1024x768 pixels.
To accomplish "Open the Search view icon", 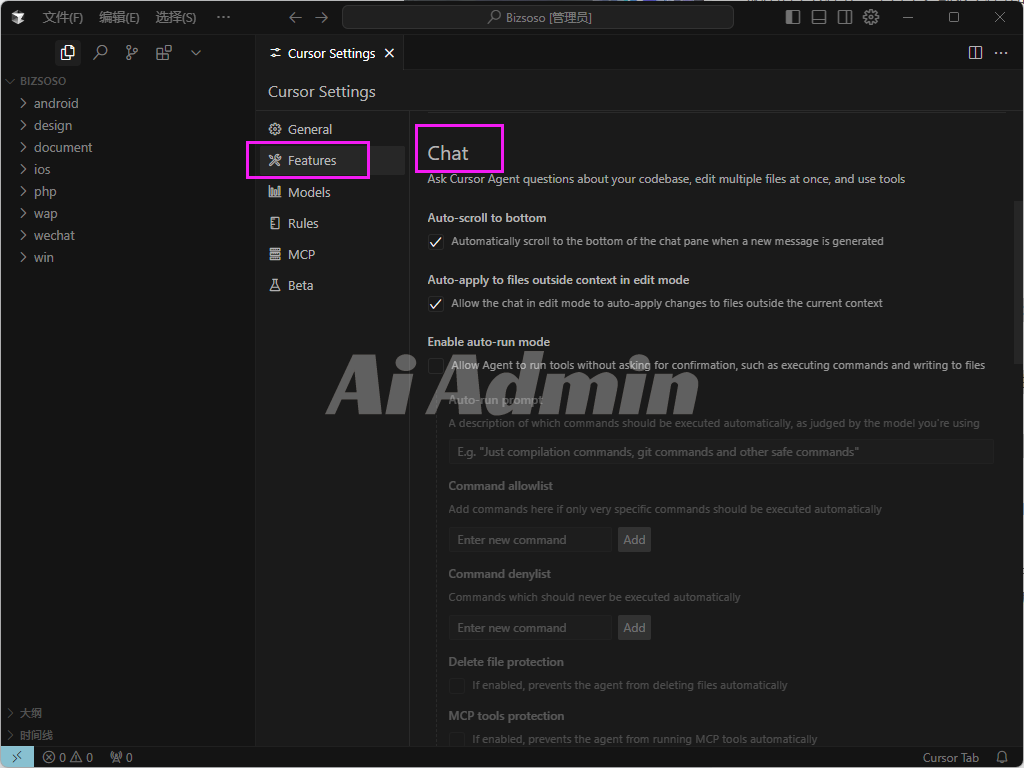I will point(100,53).
